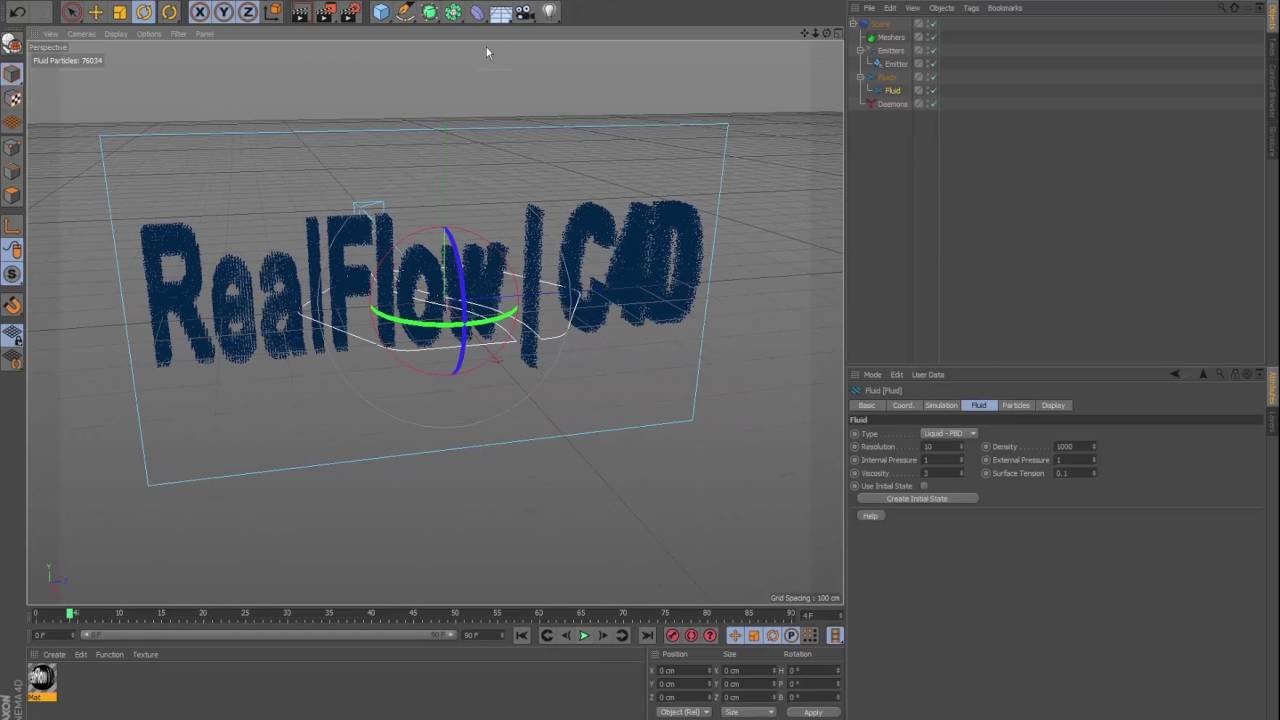Viewport: 1280px width, 720px height.
Task: Add a Camera object
Action: (x=525, y=12)
